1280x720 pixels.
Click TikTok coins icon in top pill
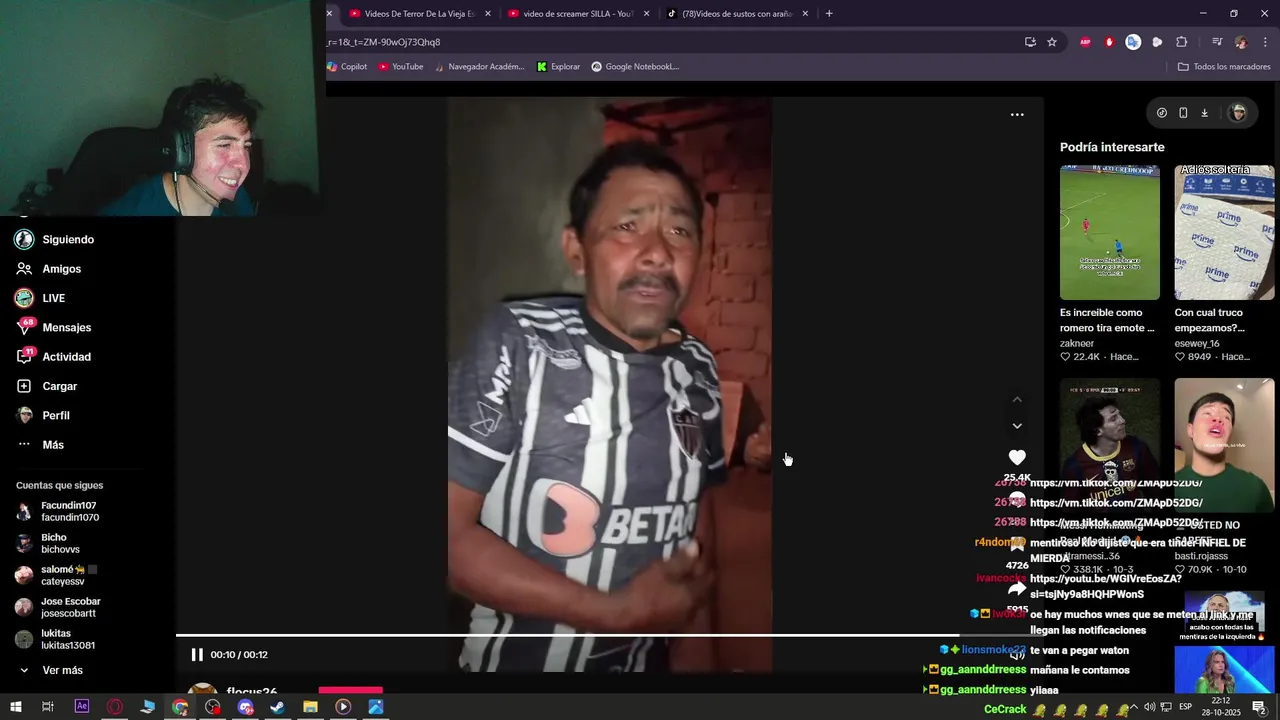coord(1162,113)
